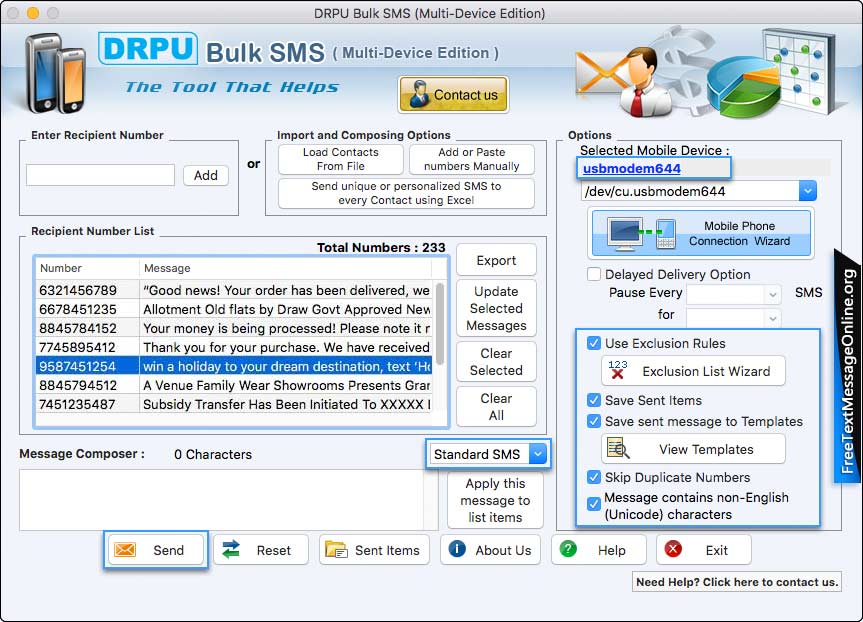The height and width of the screenshot is (622, 863).
Task: Toggle the Save Sent Items checkbox
Action: [x=594, y=400]
